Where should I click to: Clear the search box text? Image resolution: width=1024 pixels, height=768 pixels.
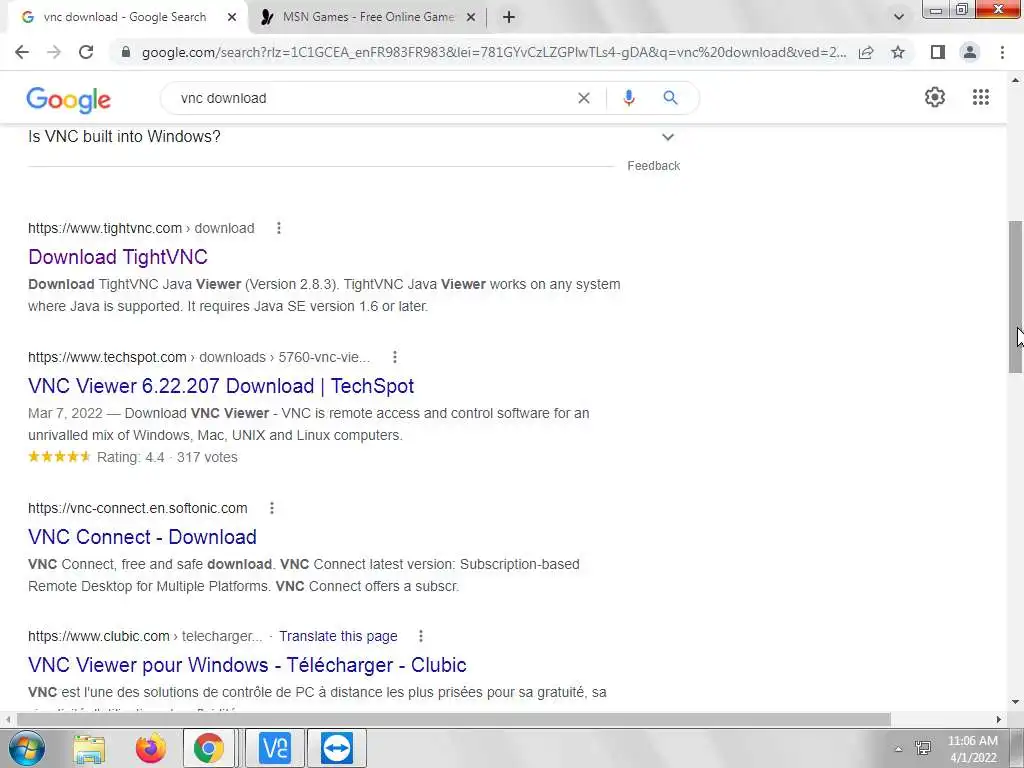tap(584, 98)
